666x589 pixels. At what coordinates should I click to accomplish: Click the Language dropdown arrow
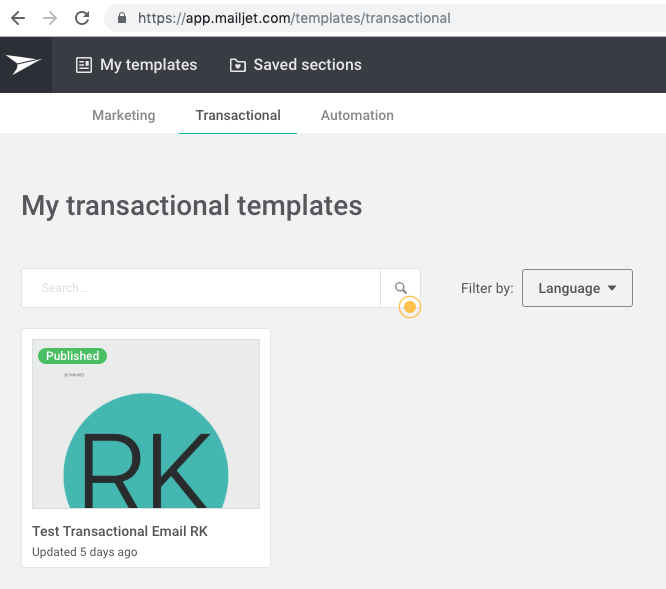612,288
